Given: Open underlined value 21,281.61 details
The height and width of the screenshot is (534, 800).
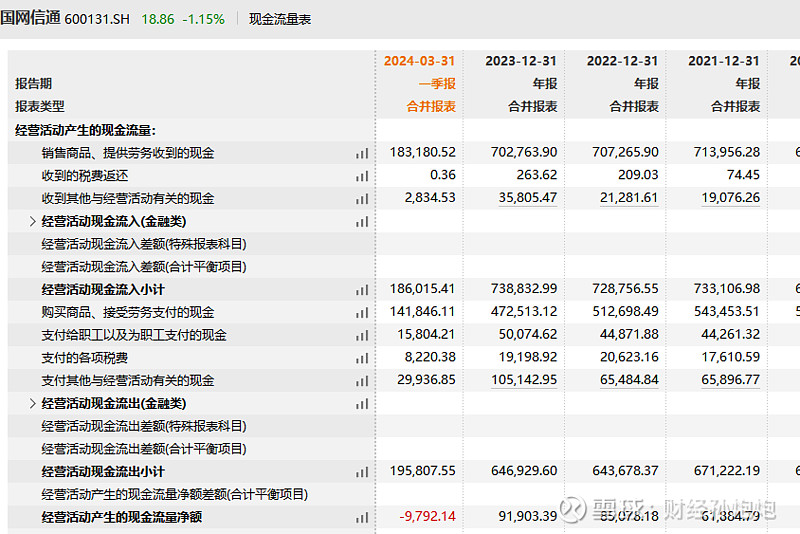Looking at the screenshot, I should coord(629,198).
